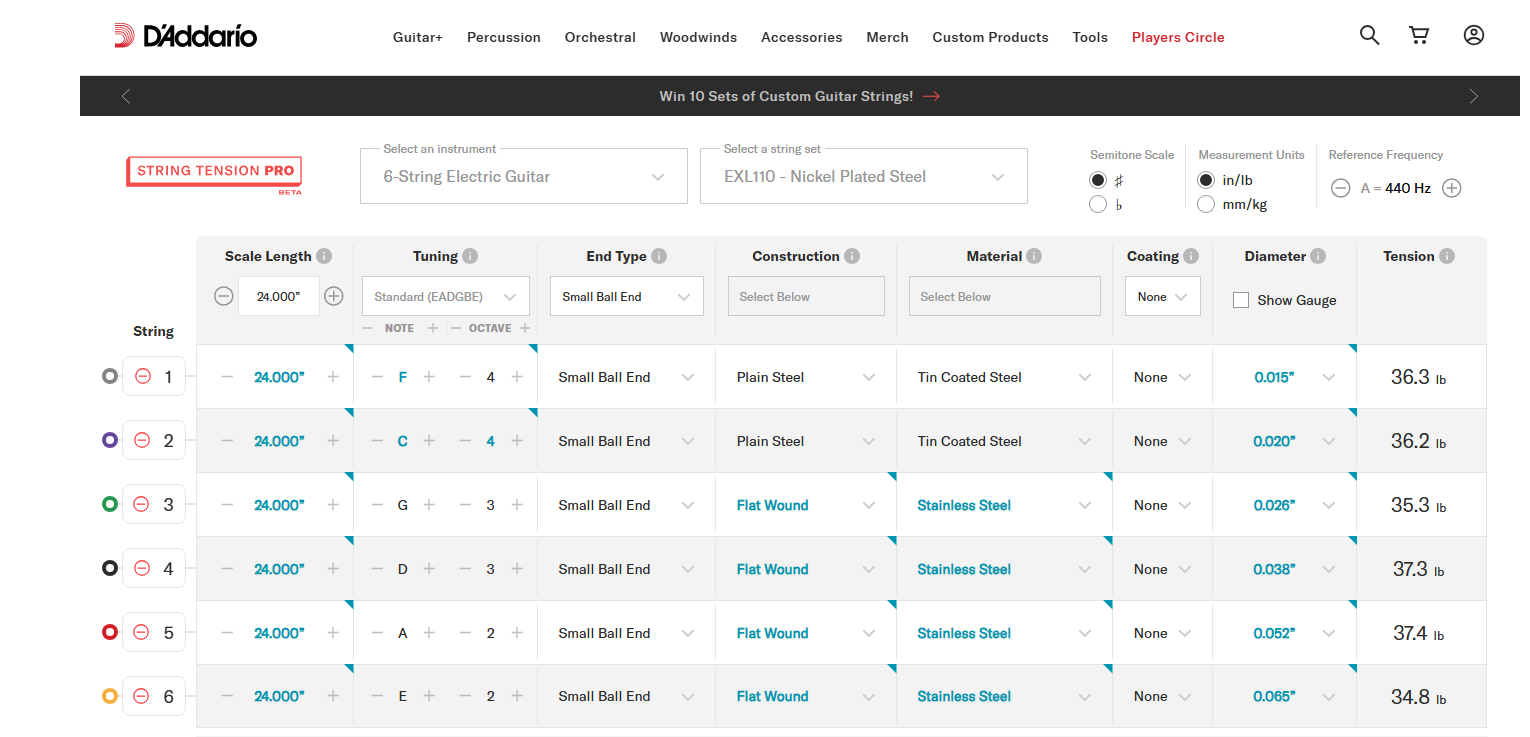The height and width of the screenshot is (737, 1530).
Task: Select the flat semitone scale radio
Action: click(1098, 204)
